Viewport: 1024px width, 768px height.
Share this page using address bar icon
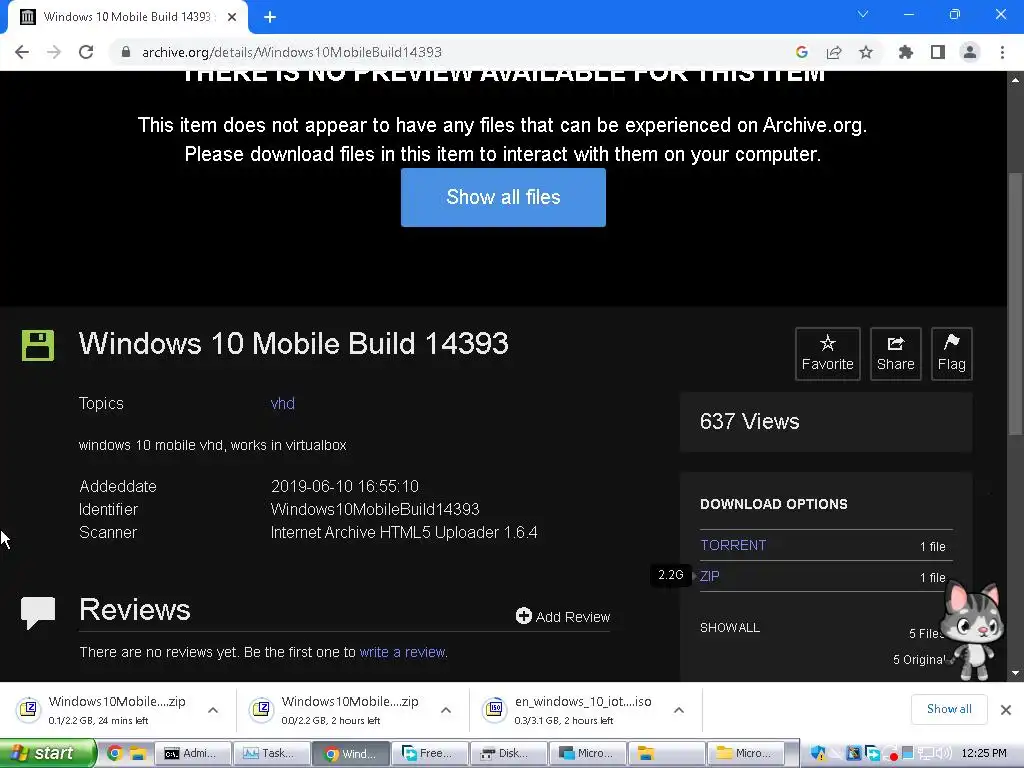[834, 52]
